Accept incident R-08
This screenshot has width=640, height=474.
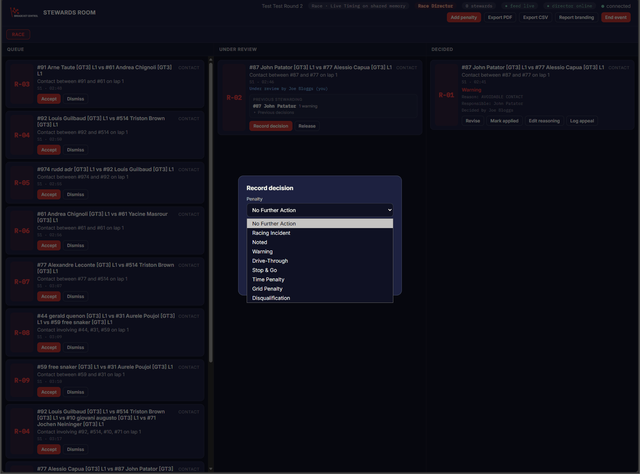[49, 347]
